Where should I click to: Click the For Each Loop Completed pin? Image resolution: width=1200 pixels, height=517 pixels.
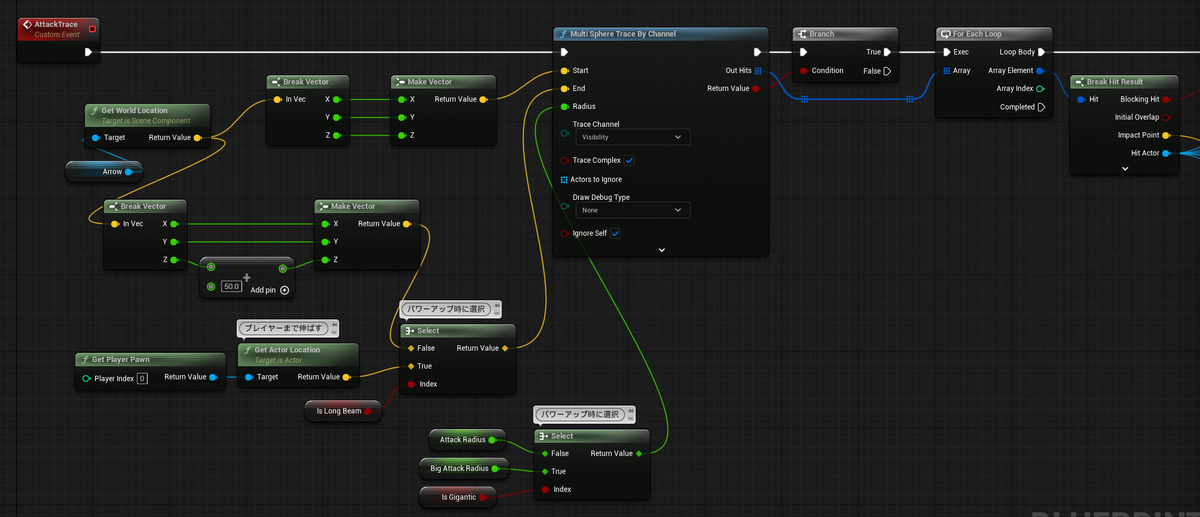[x=1041, y=107]
